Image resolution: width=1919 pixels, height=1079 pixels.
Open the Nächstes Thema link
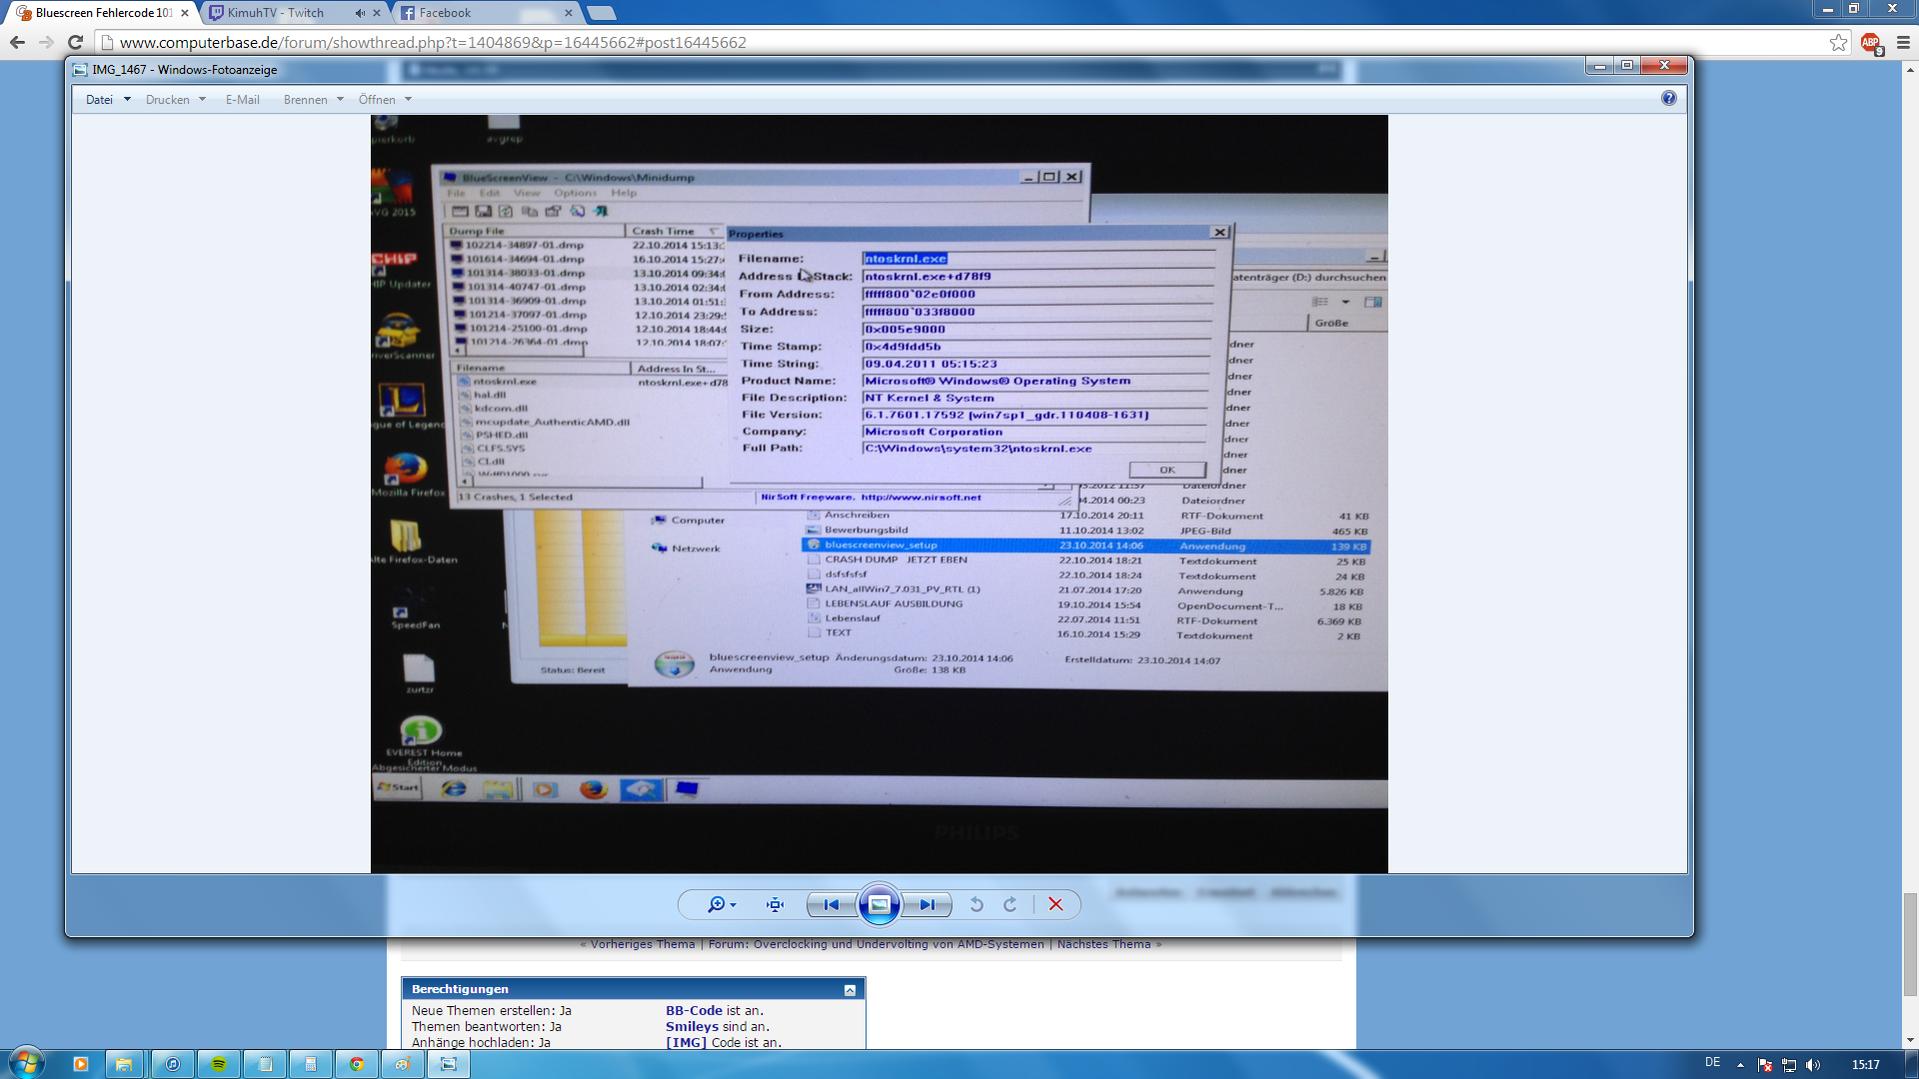[x=1103, y=944]
